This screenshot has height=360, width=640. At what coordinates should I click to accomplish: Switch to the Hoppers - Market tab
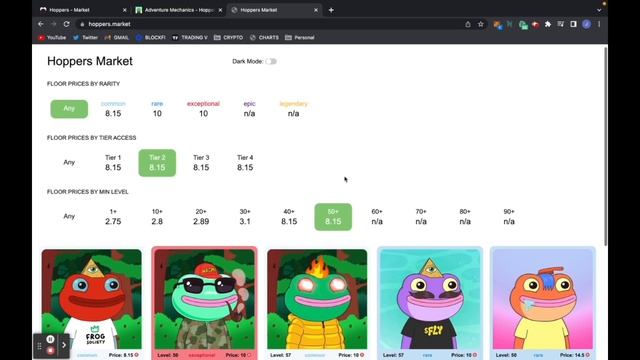pos(82,10)
